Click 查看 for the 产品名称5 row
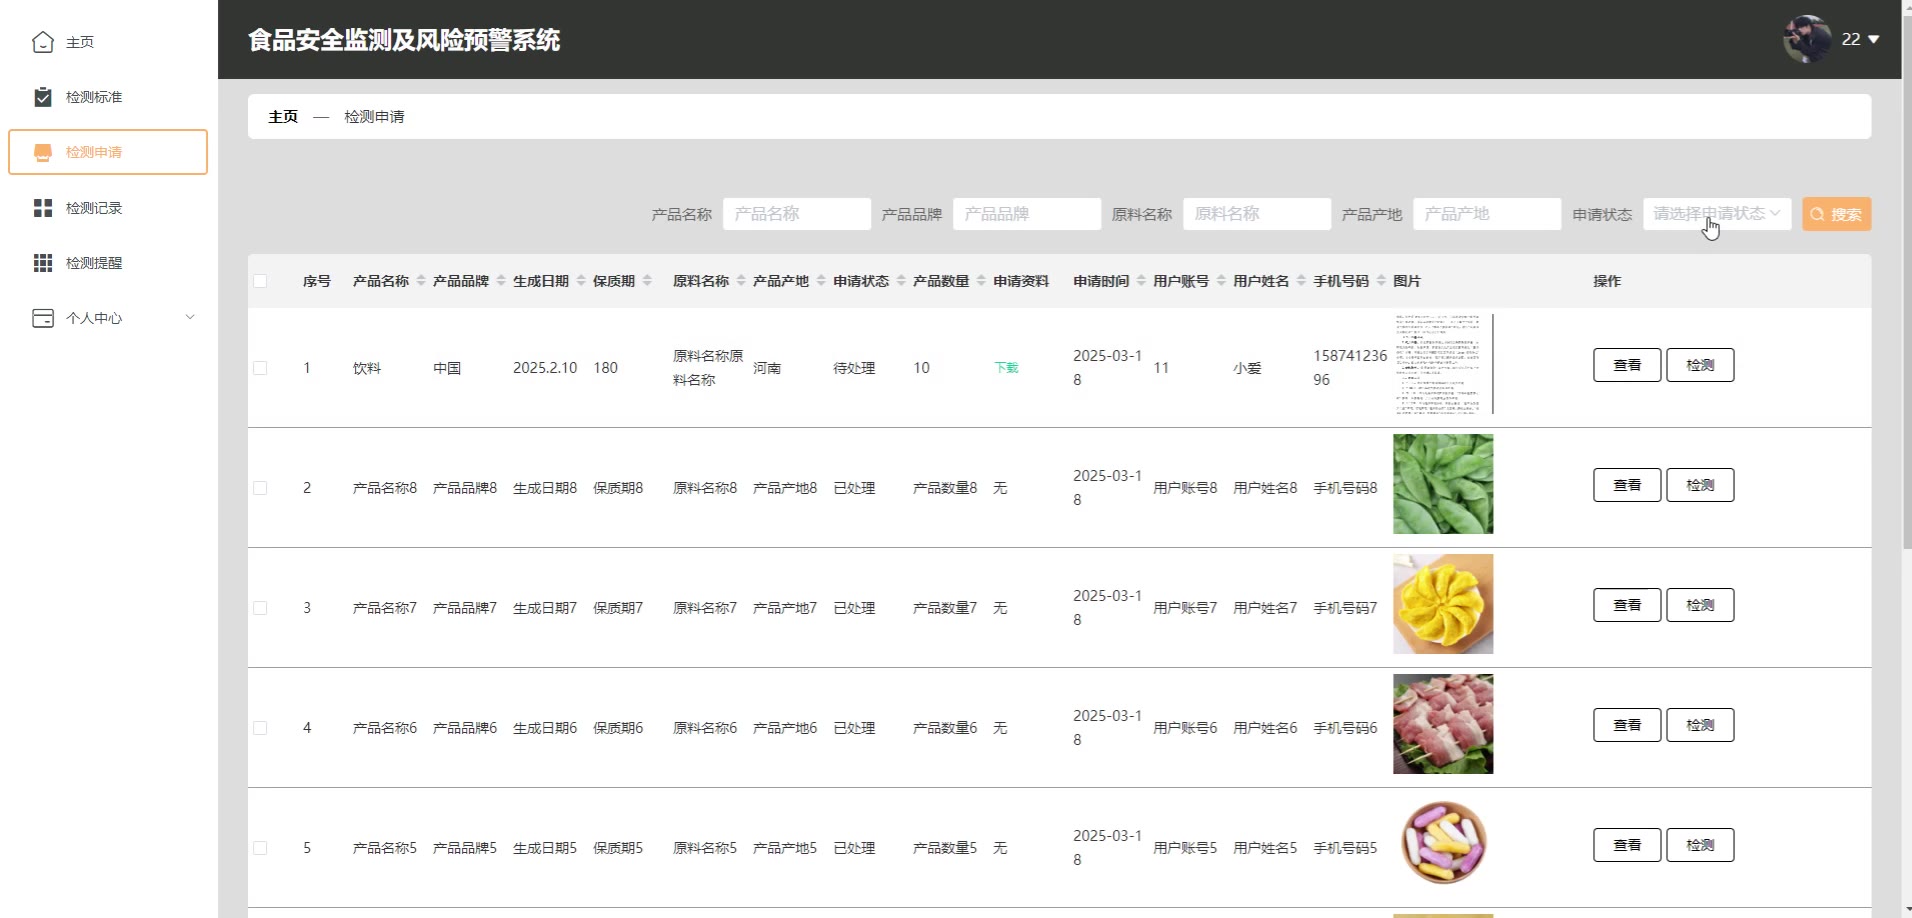1912x918 pixels. (x=1627, y=845)
